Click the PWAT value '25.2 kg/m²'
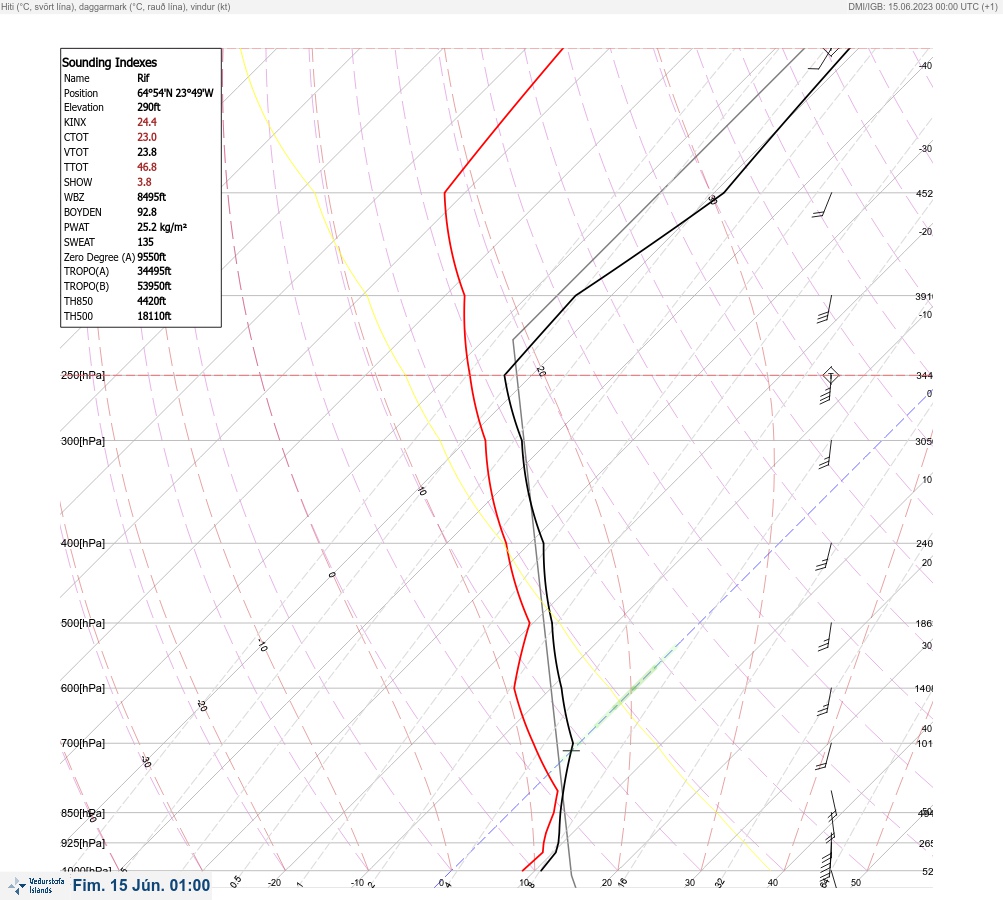The height and width of the screenshot is (900, 1003). 162,227
